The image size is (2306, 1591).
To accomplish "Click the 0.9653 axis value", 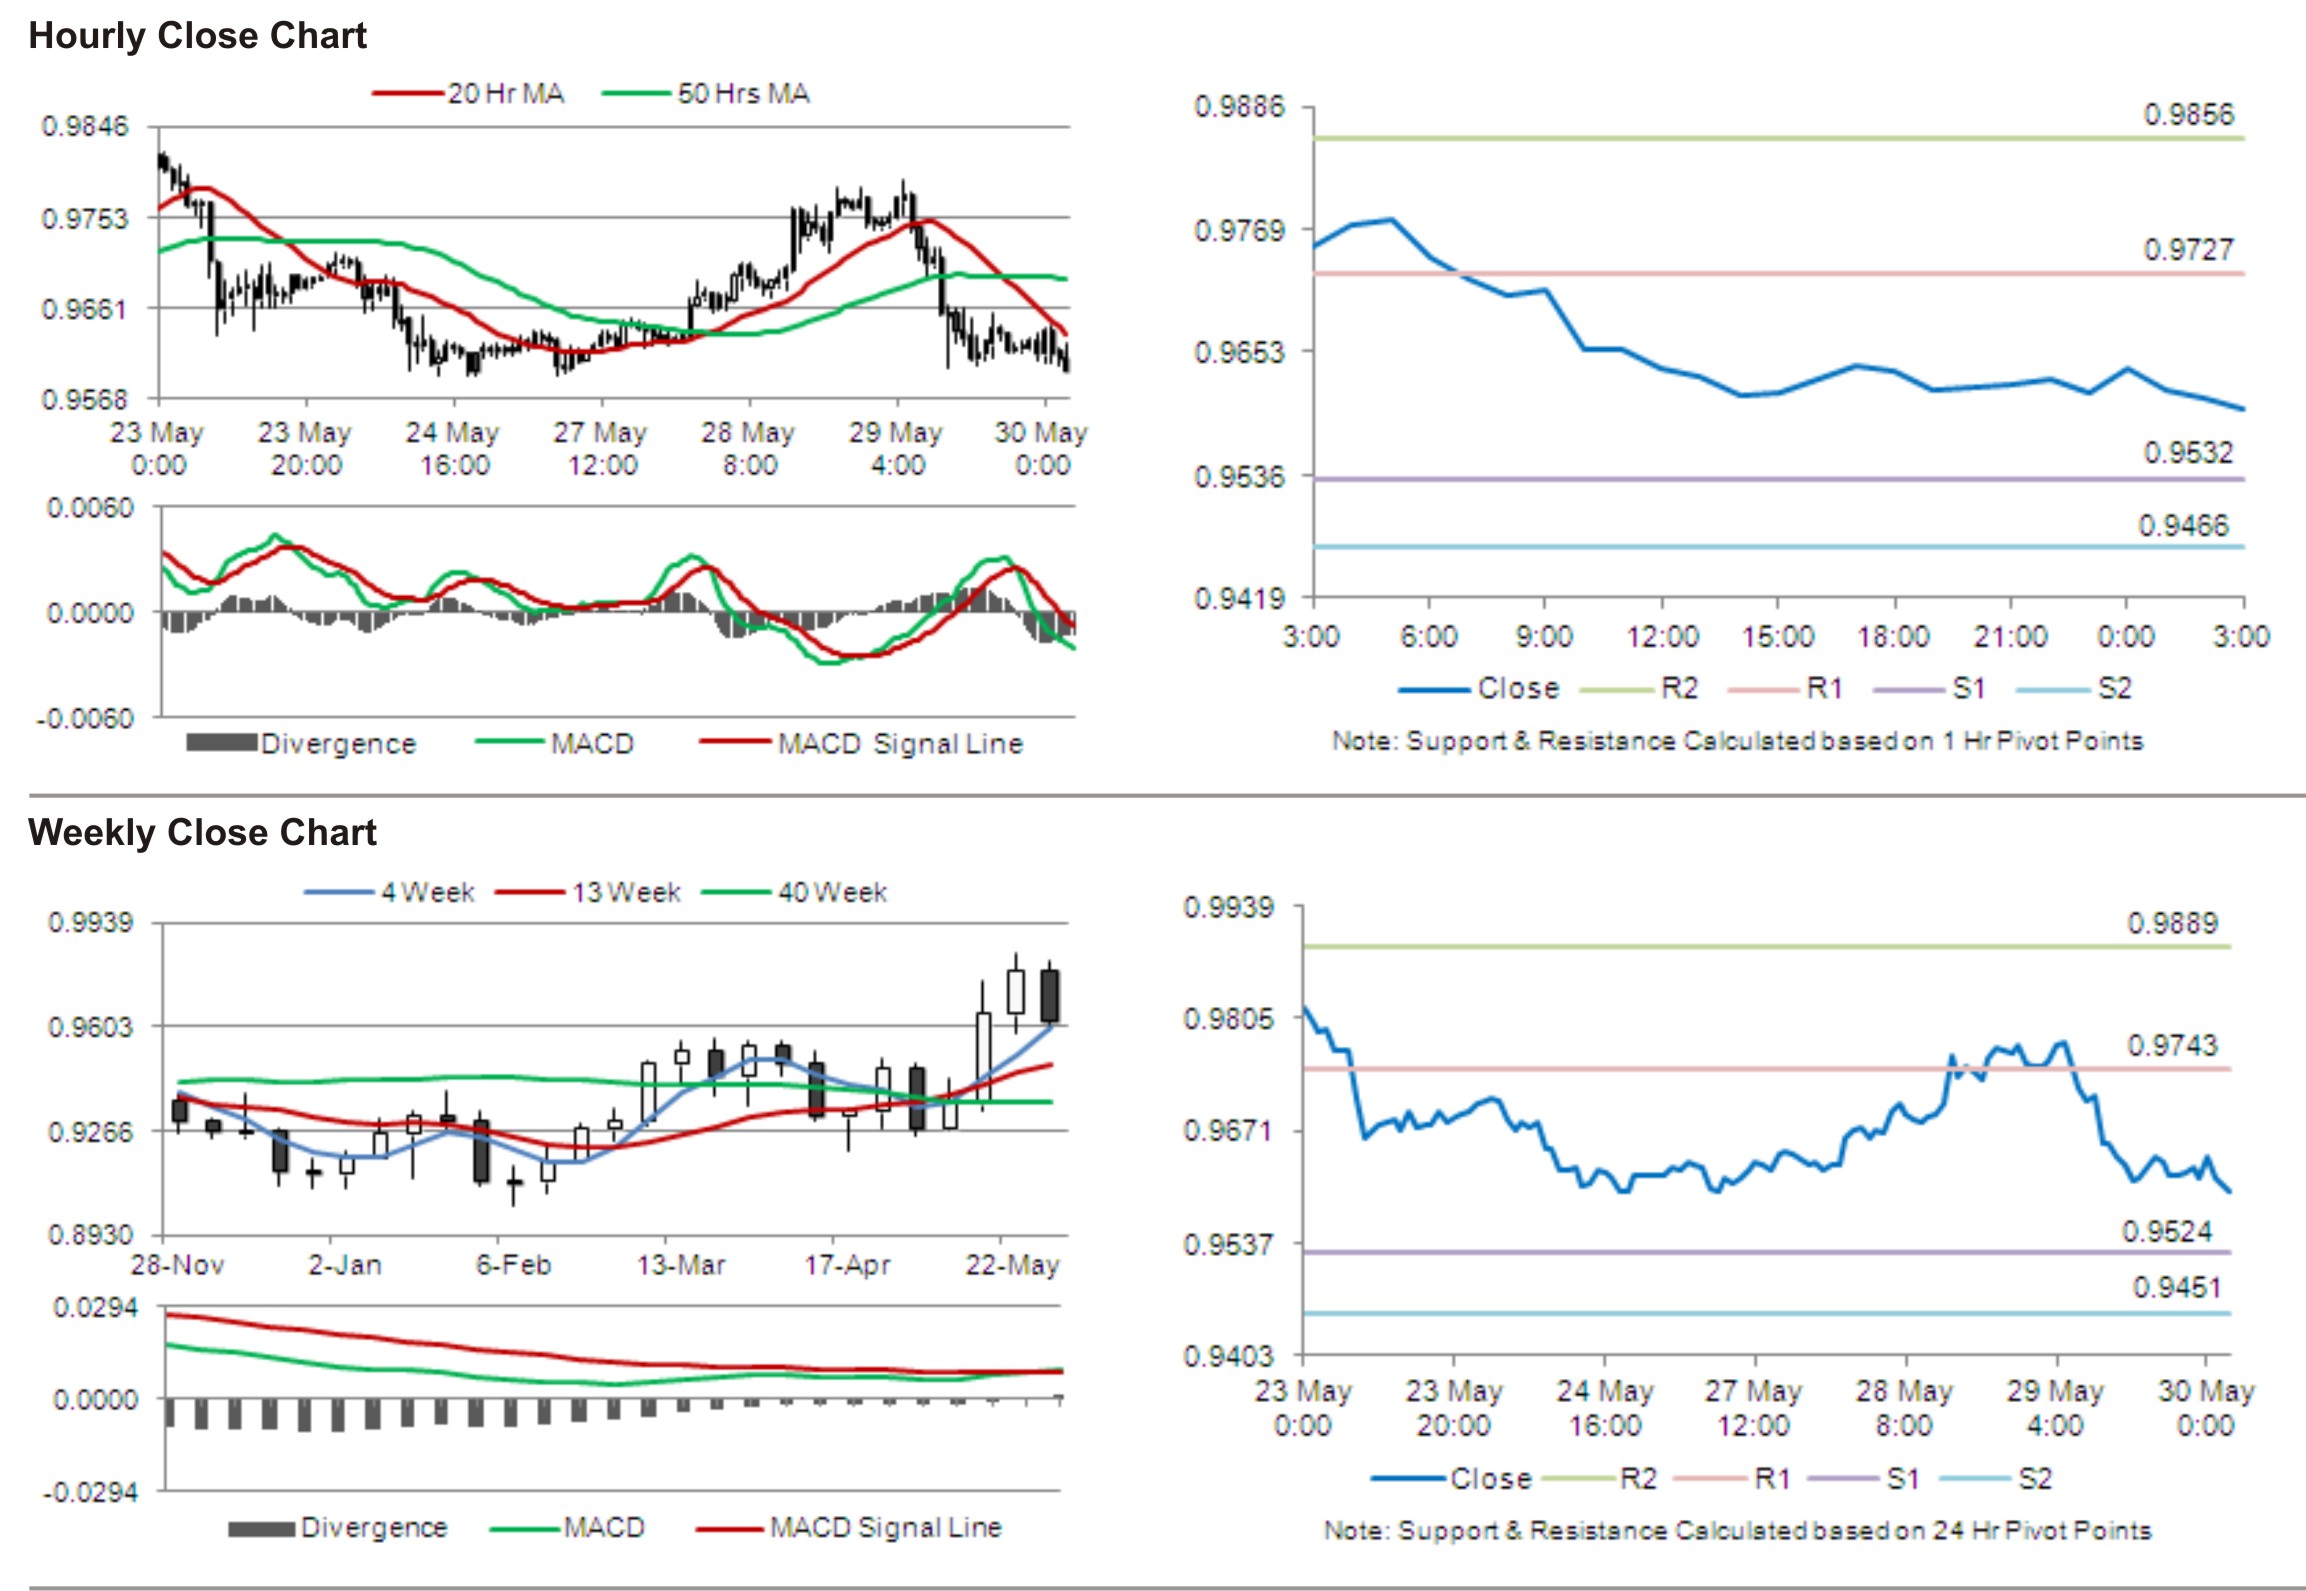I will click(x=1239, y=353).
